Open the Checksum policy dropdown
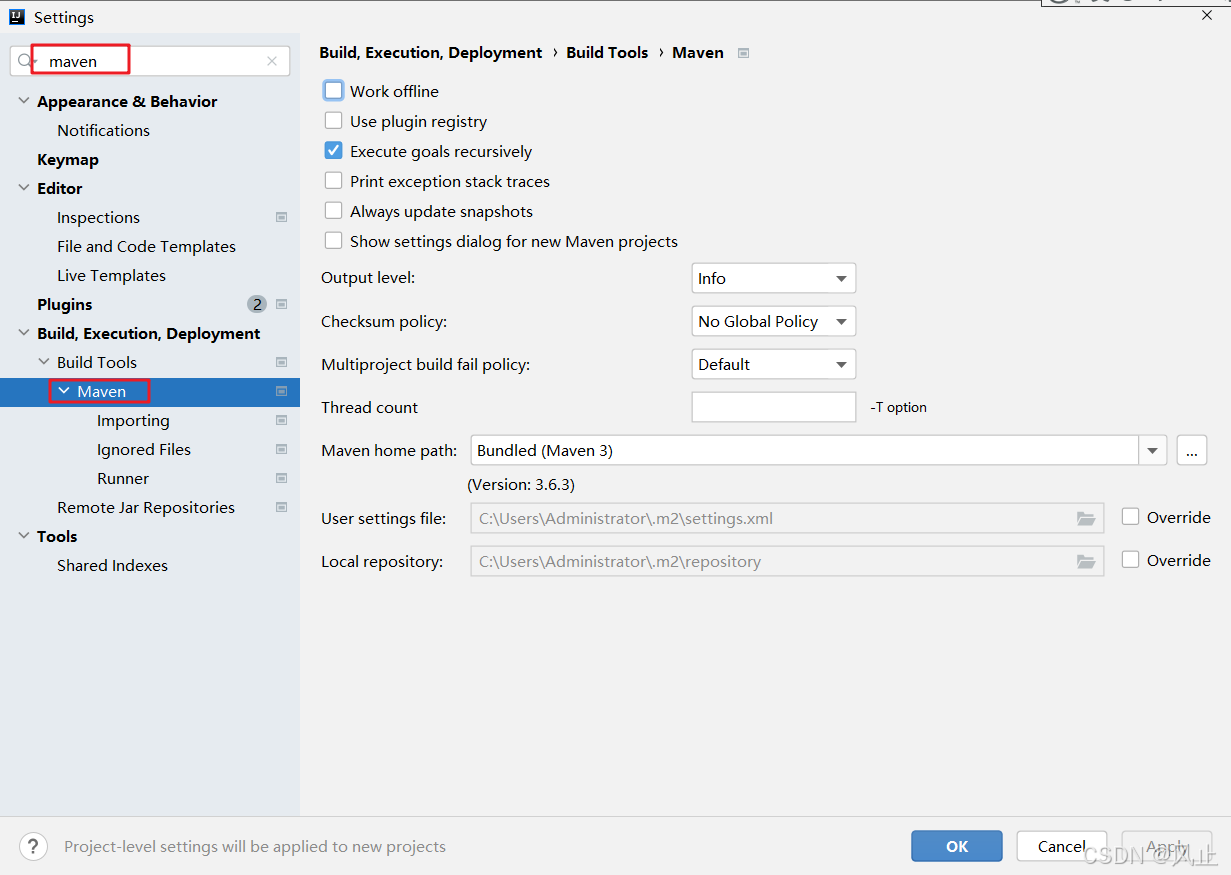This screenshot has width=1231, height=875. pos(773,321)
